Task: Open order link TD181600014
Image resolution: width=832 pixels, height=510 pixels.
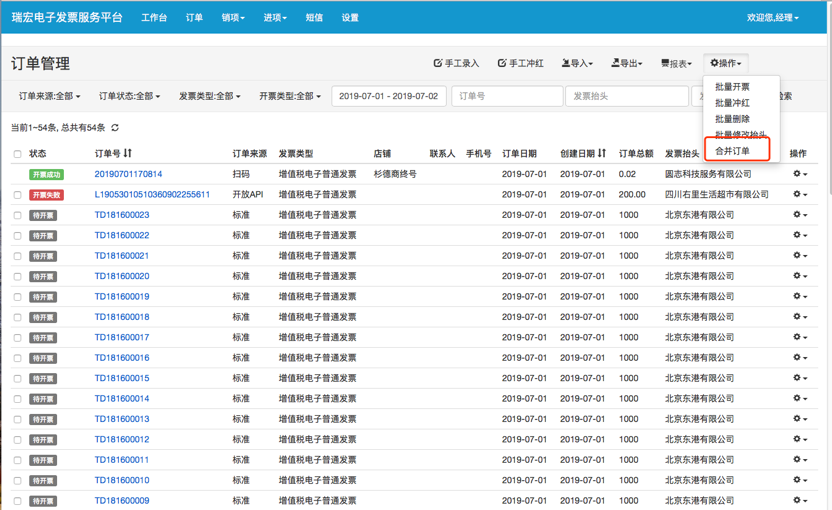Action: 122,399
